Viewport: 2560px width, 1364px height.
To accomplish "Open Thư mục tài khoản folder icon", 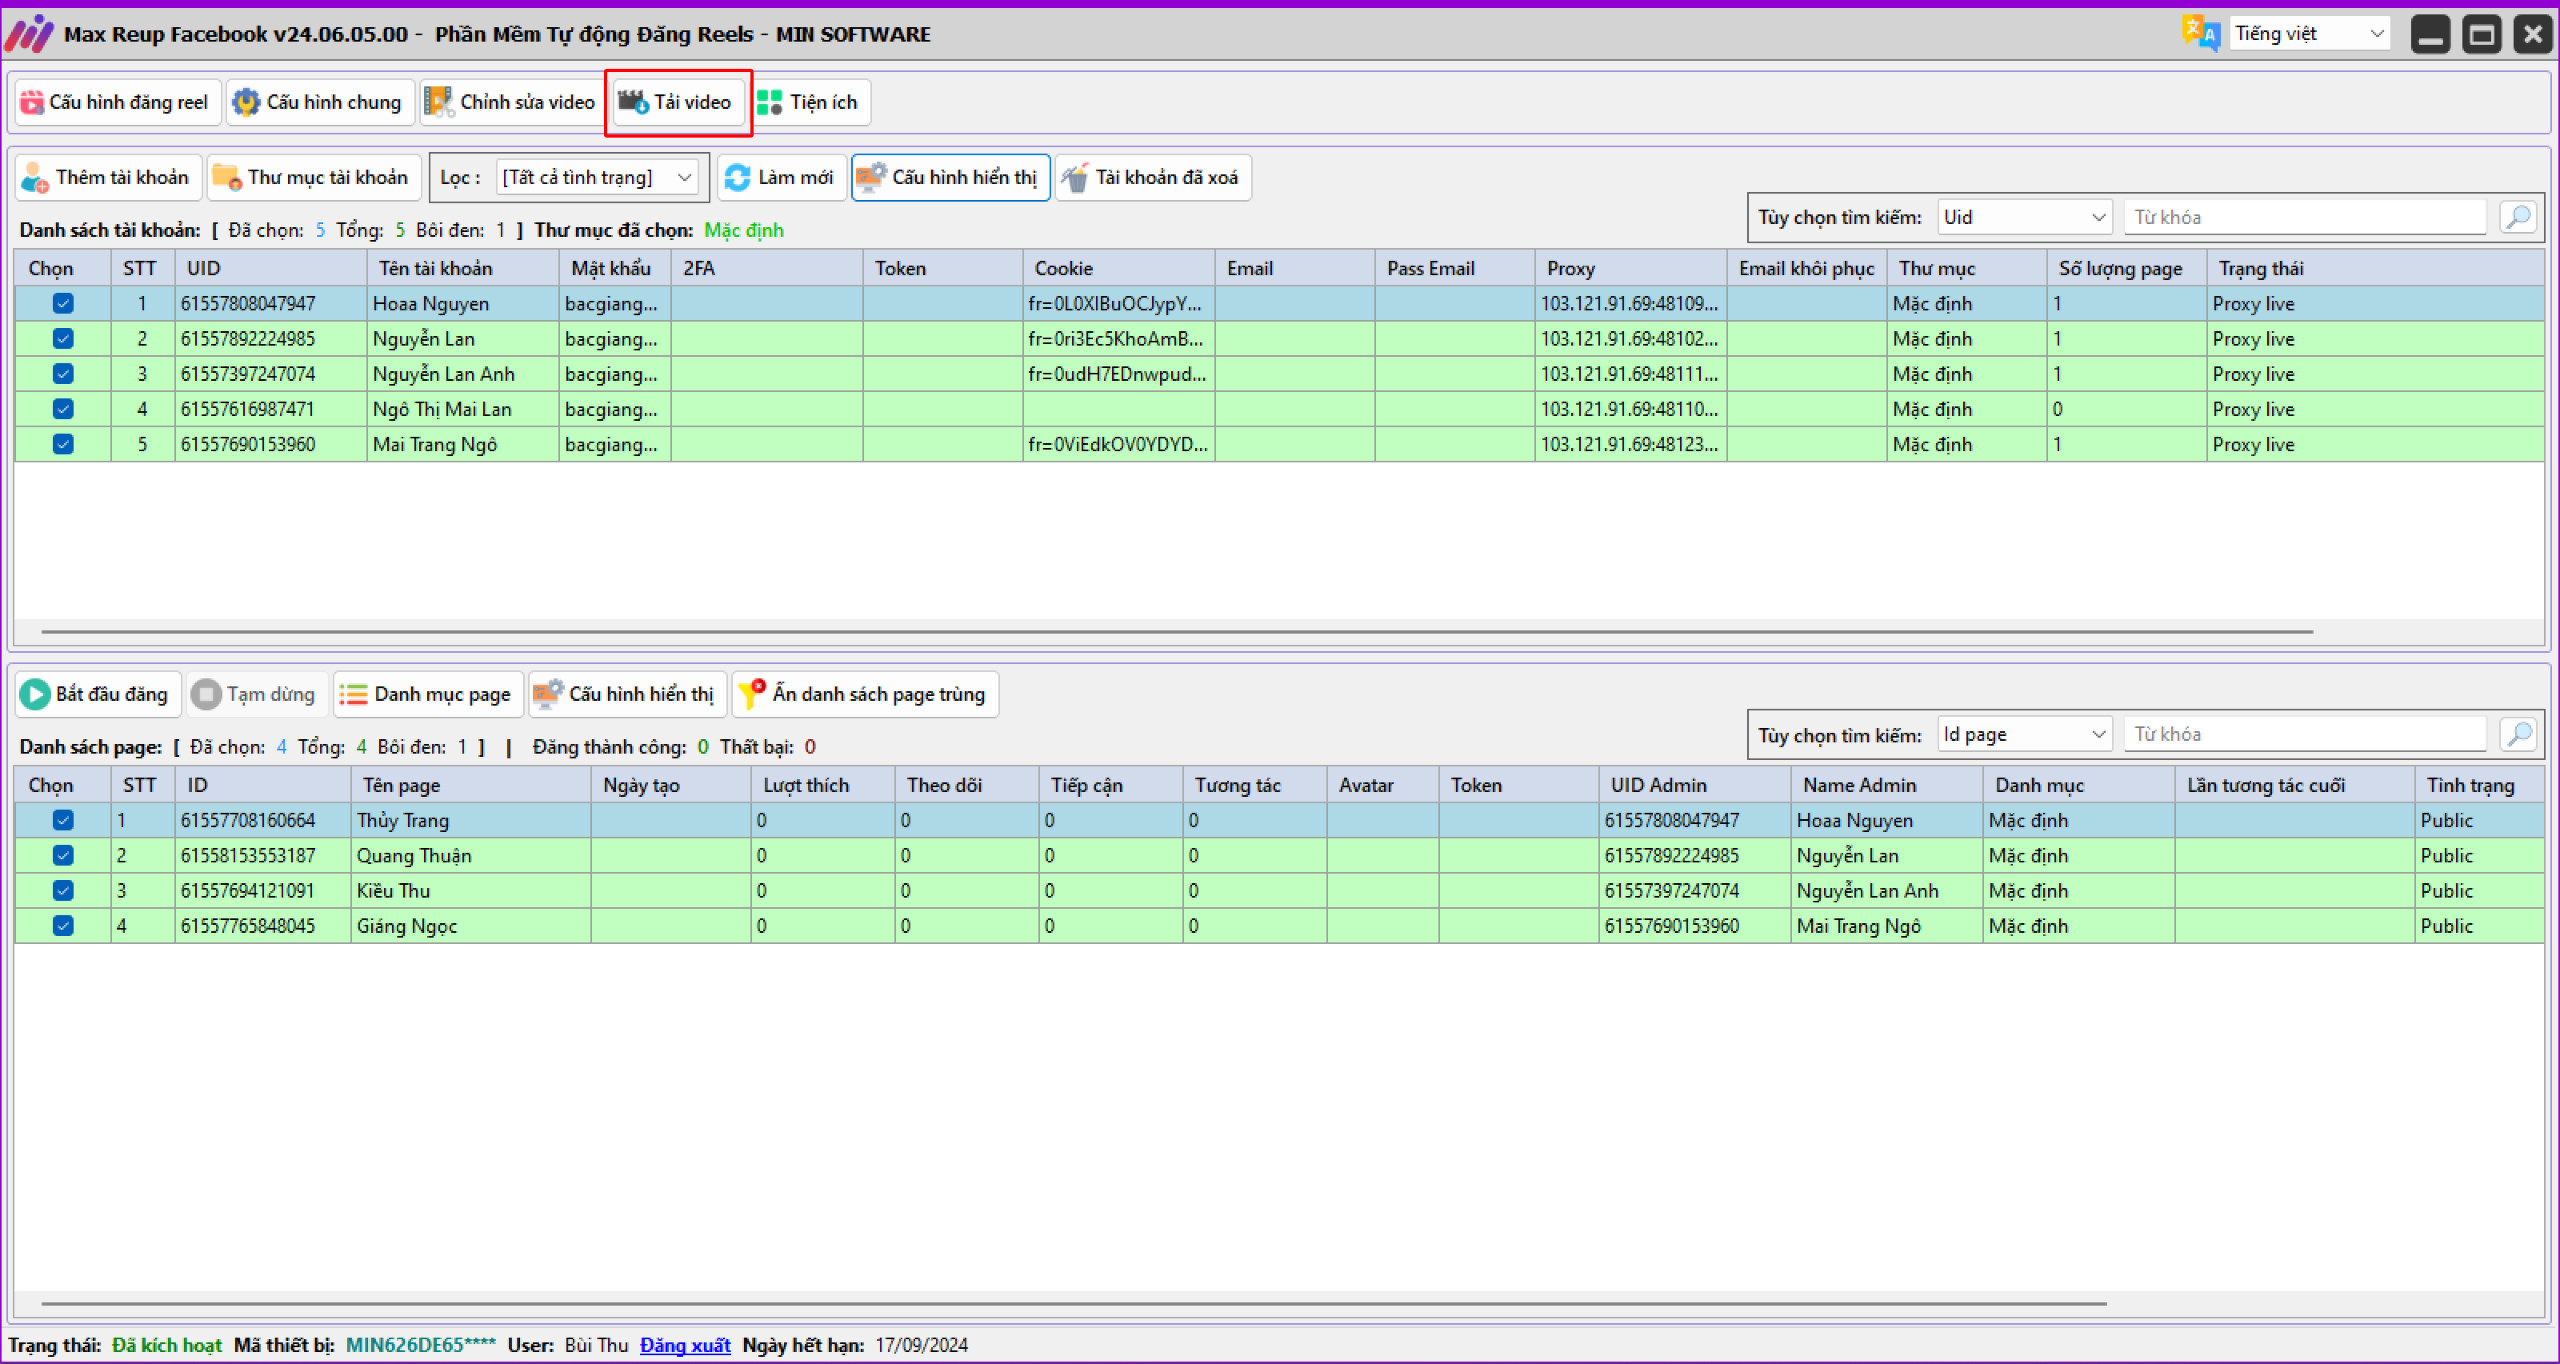I will click(x=227, y=178).
